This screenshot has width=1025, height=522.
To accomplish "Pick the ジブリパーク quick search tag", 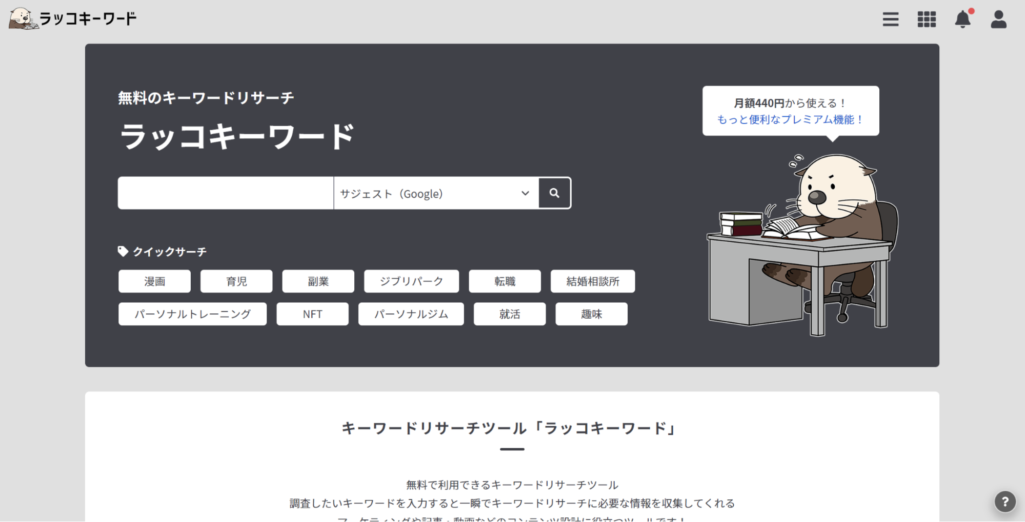I will pyautogui.click(x=411, y=282).
